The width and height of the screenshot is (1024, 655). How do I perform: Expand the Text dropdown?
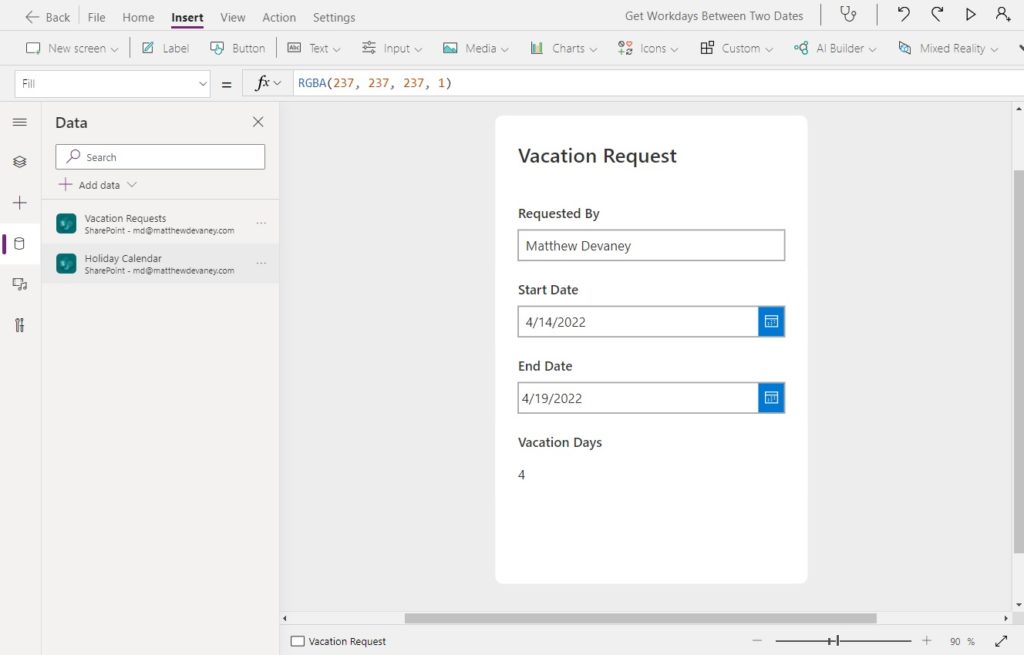click(x=314, y=48)
